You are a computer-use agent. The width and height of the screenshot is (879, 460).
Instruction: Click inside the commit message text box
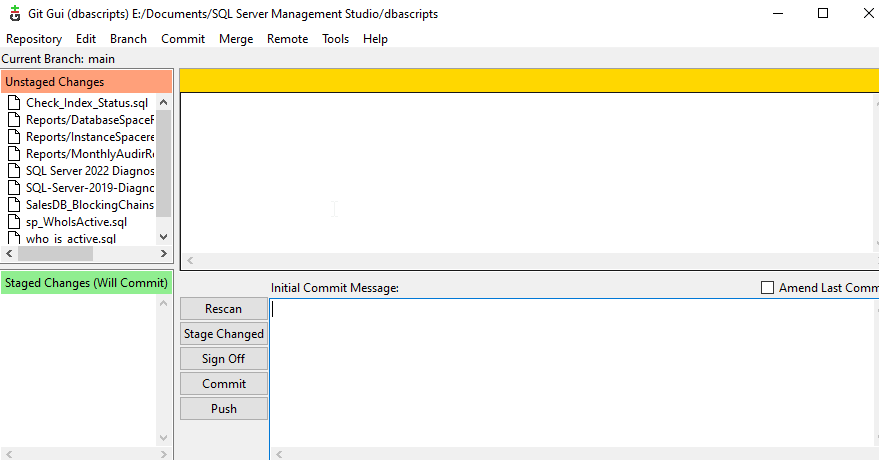(570, 370)
